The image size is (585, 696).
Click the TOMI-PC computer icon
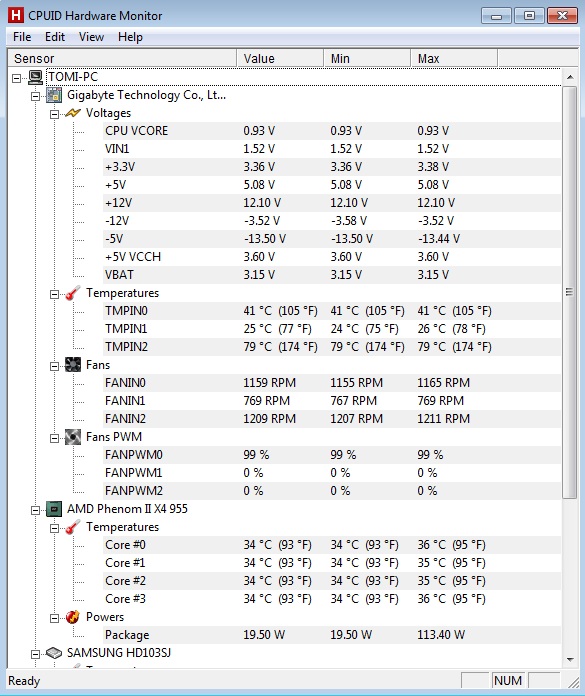(36, 77)
